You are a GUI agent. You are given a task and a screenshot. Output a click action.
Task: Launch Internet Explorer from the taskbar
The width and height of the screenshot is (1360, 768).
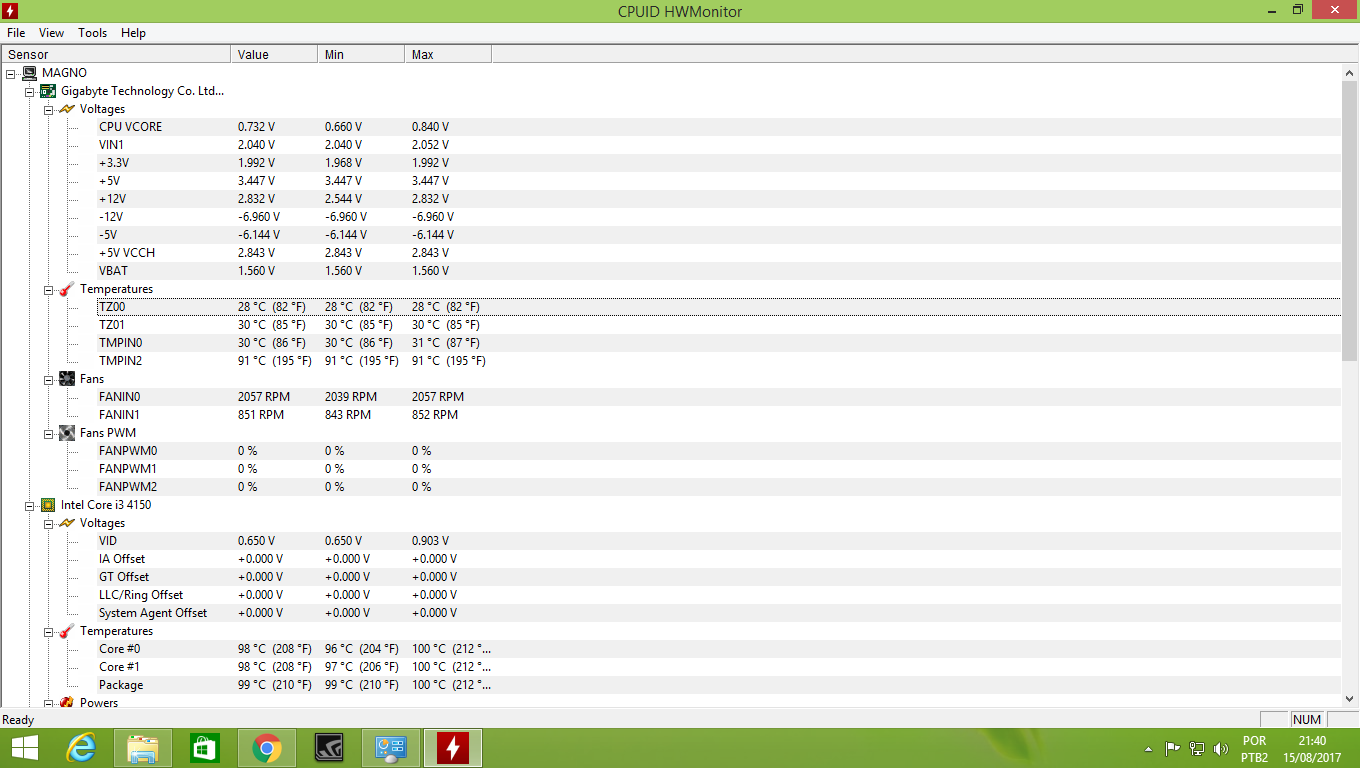(81, 748)
